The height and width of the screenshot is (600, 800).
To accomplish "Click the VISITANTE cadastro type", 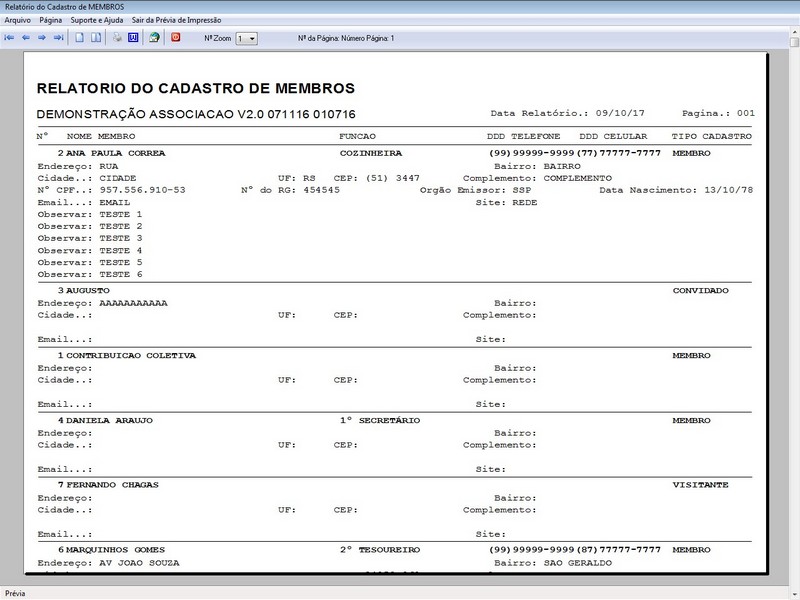I will [701, 485].
